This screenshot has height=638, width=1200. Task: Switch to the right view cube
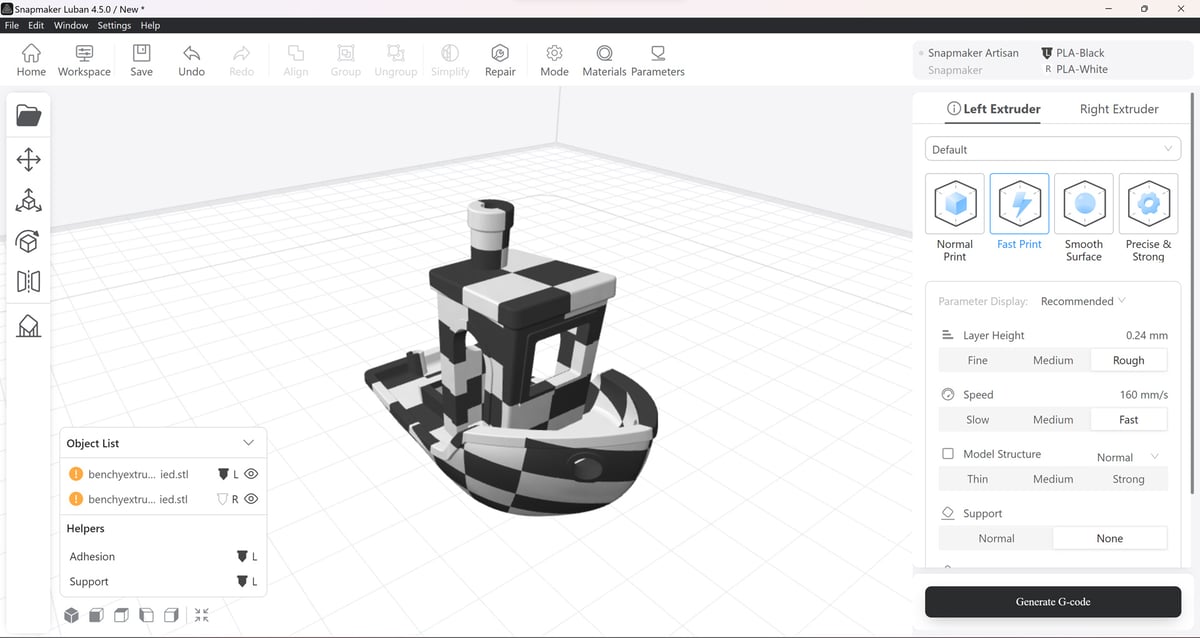click(x=171, y=615)
